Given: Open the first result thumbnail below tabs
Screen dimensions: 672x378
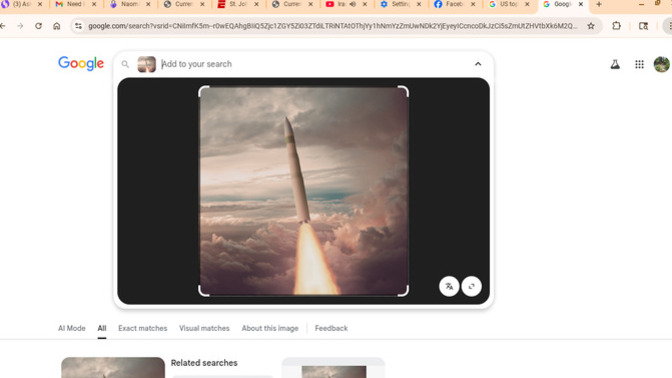Looking at the screenshot, I should tap(113, 368).
